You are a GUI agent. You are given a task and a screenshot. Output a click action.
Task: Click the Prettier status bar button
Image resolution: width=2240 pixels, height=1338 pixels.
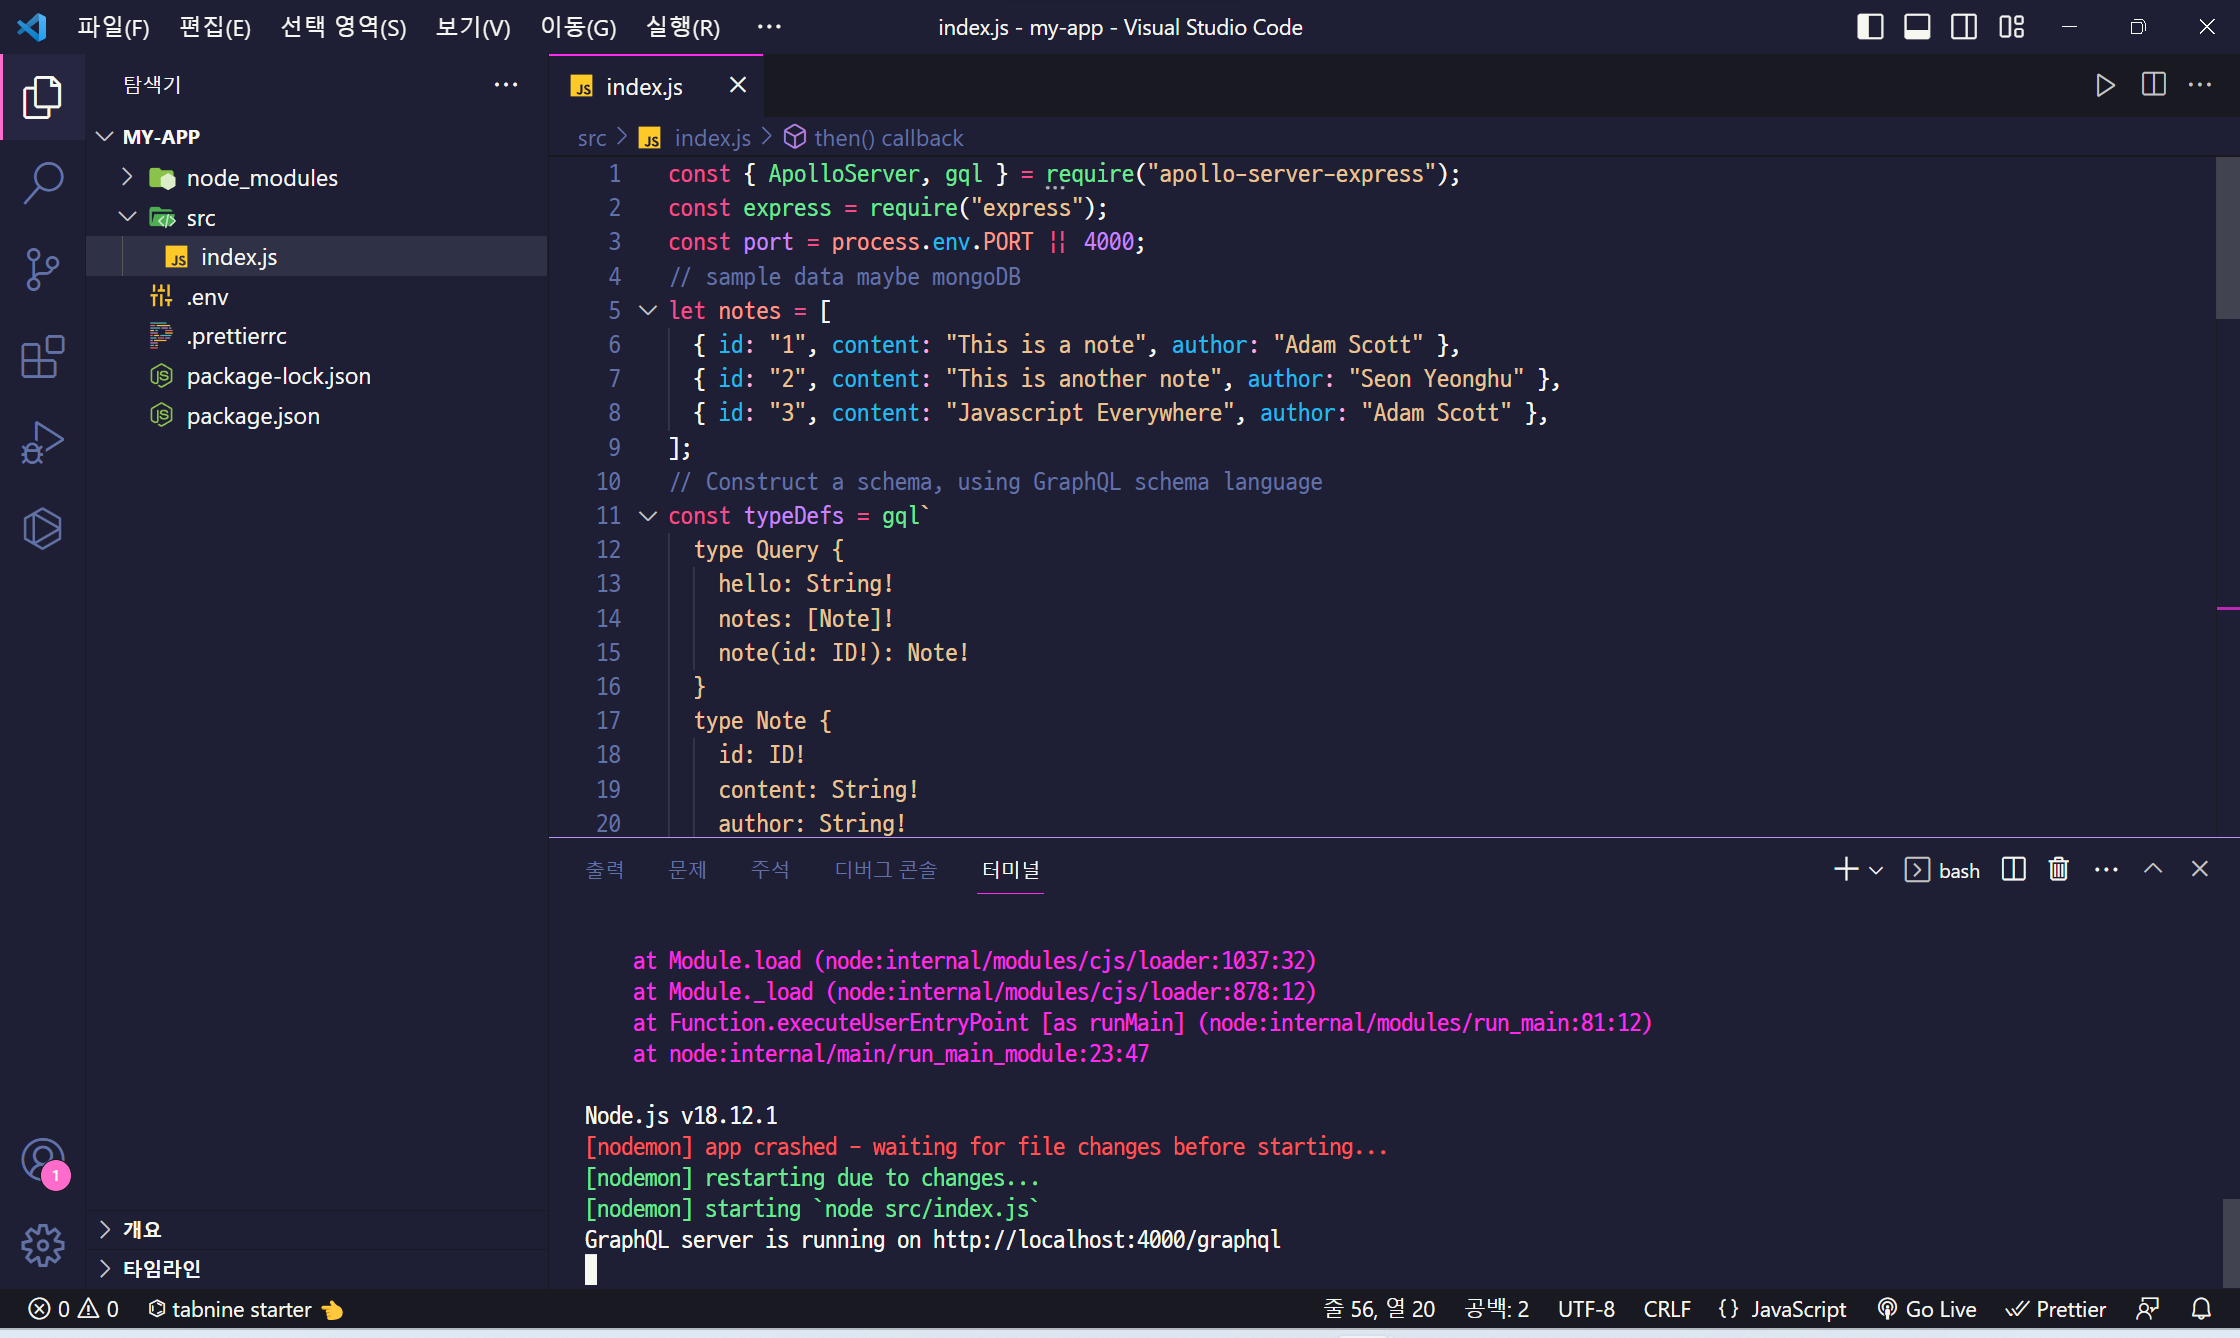pos(2056,1309)
